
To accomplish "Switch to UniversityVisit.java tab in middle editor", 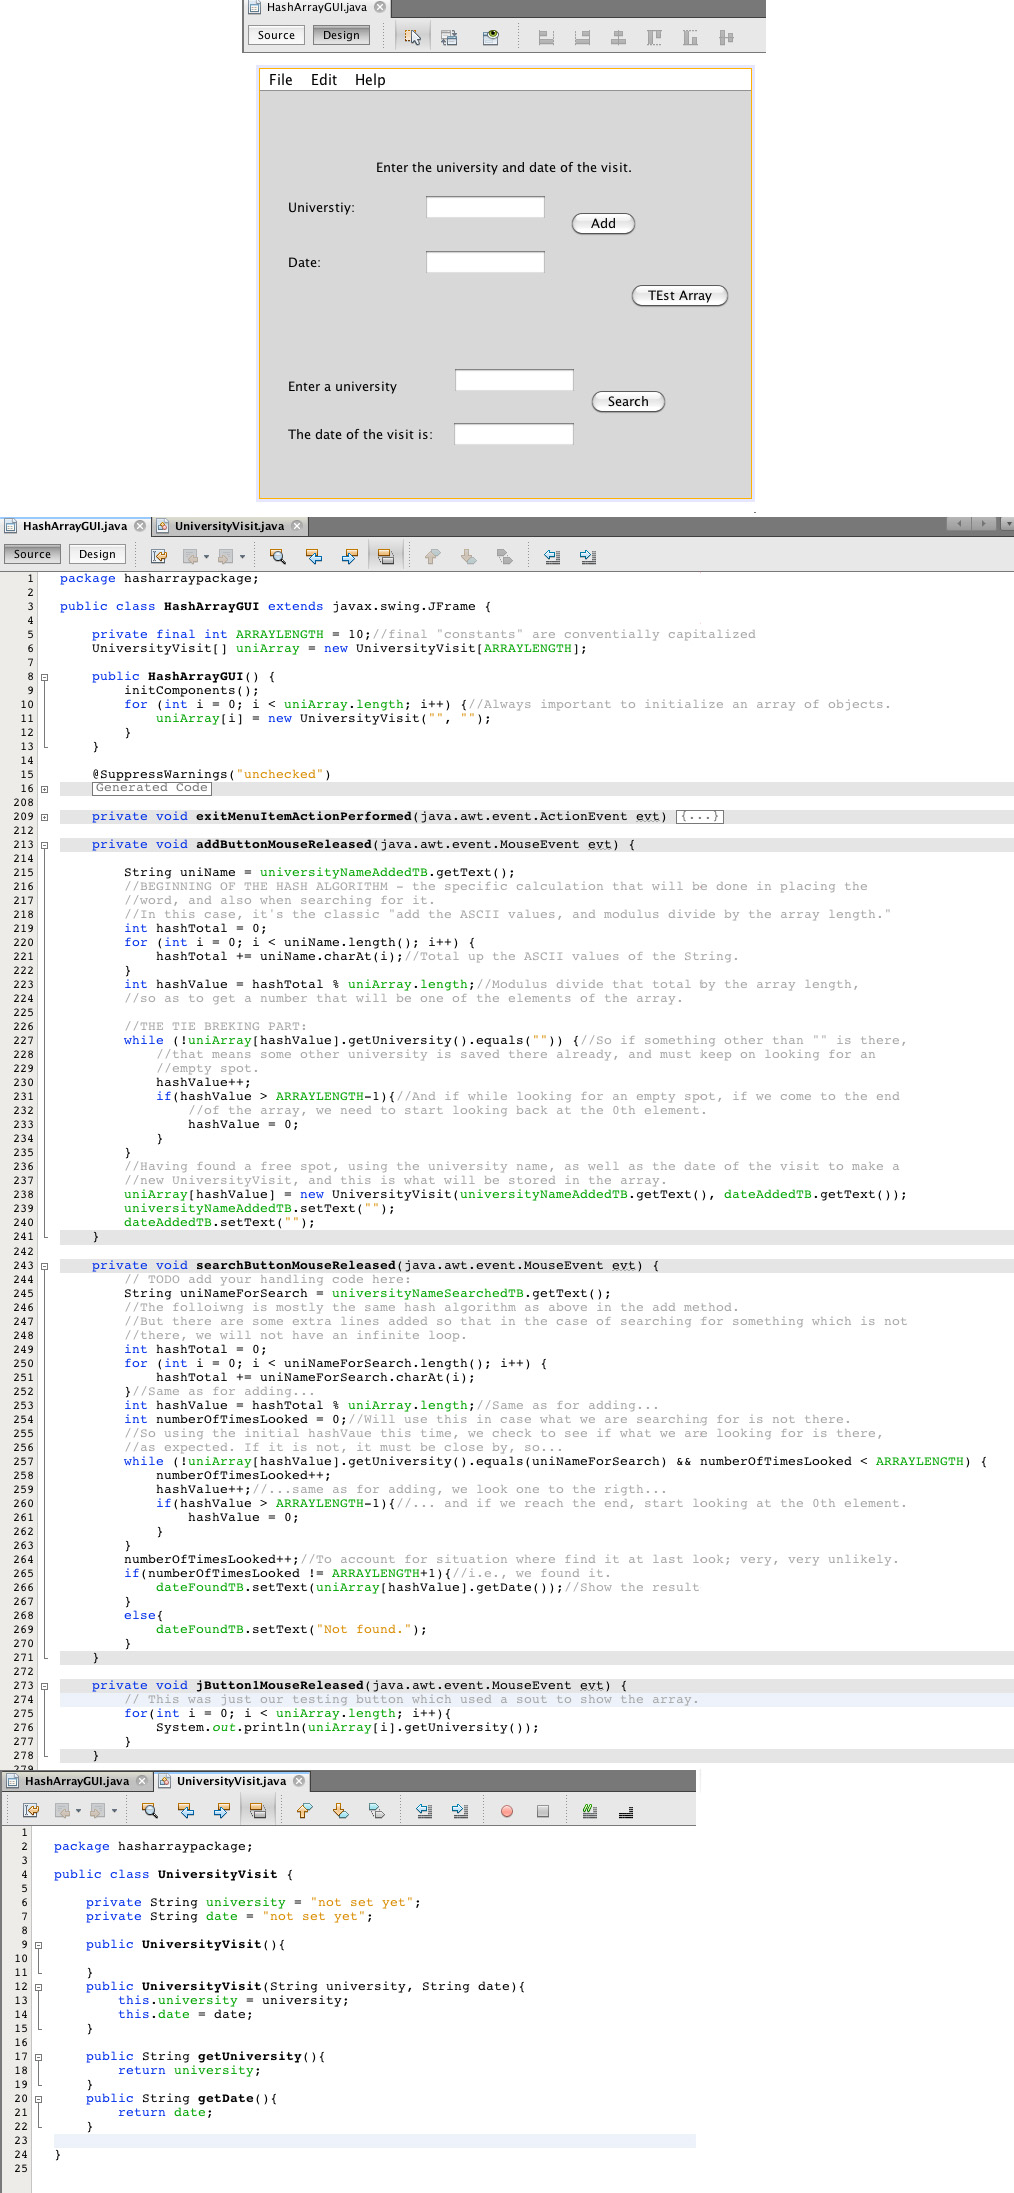I will [229, 526].
